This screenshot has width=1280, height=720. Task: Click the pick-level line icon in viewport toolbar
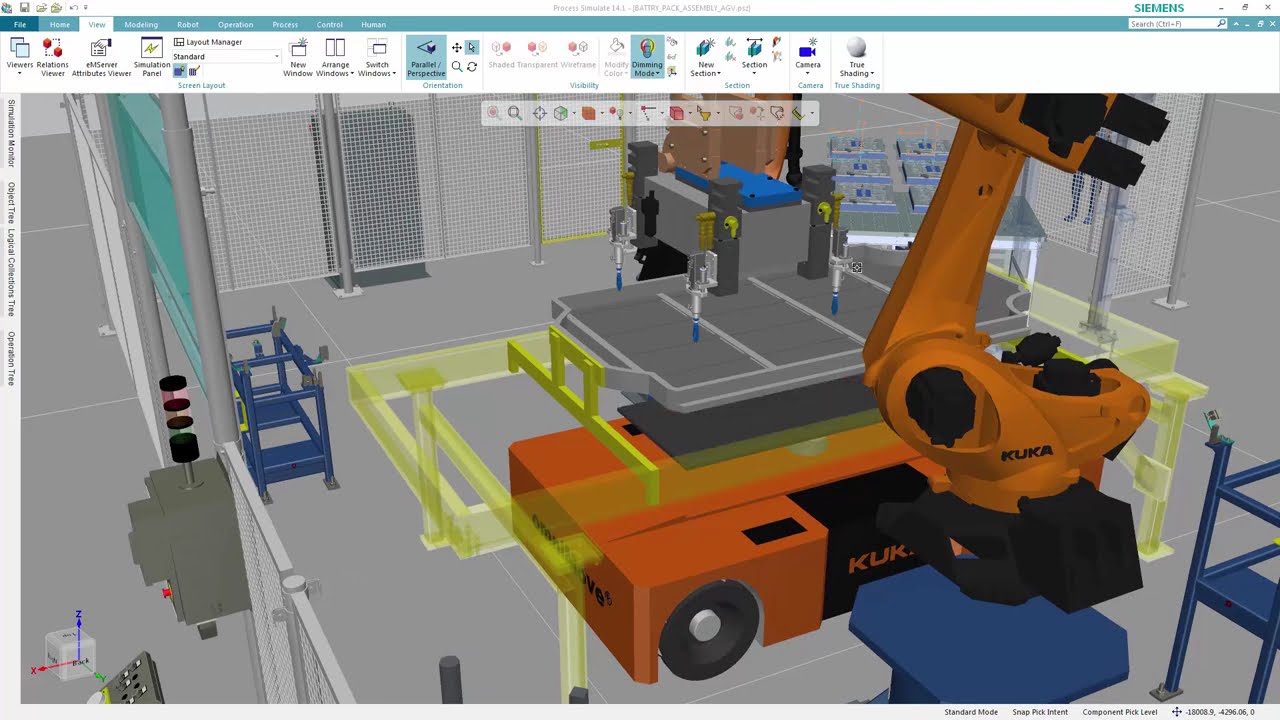pos(647,113)
